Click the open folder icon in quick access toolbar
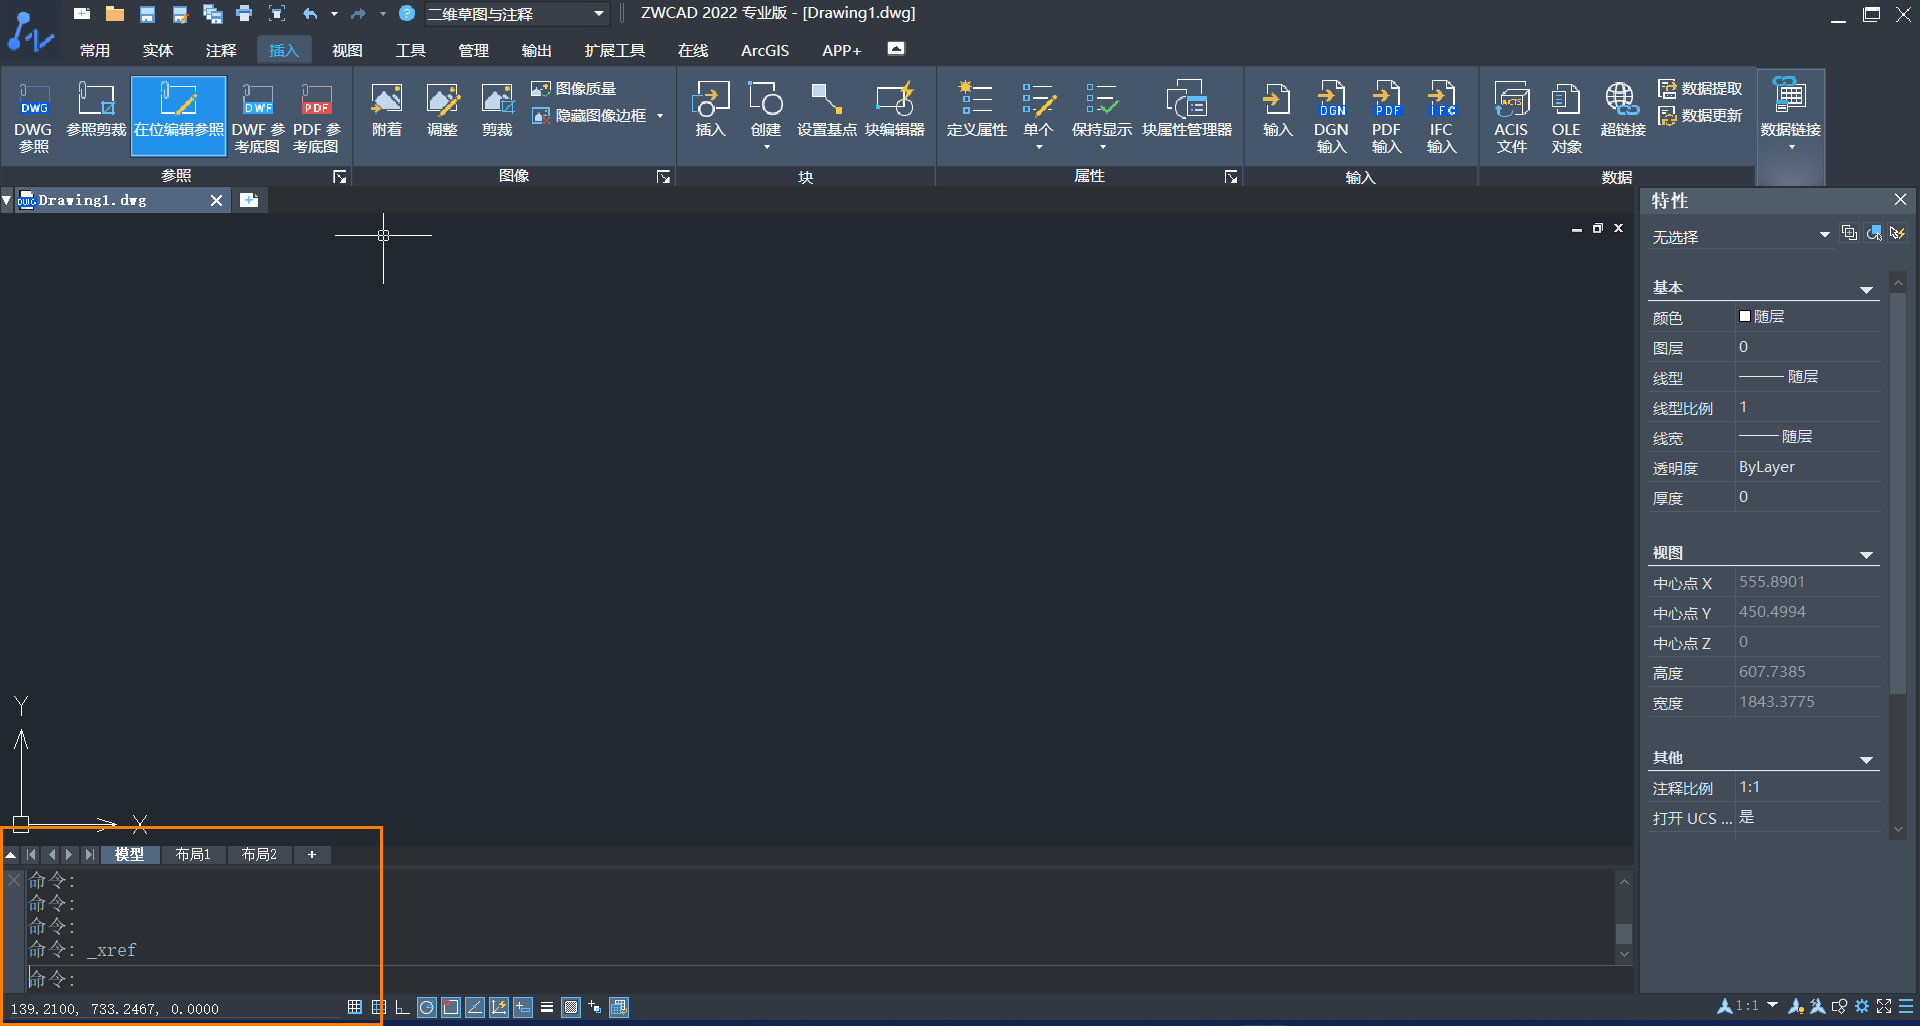The image size is (1920, 1026). [115, 14]
